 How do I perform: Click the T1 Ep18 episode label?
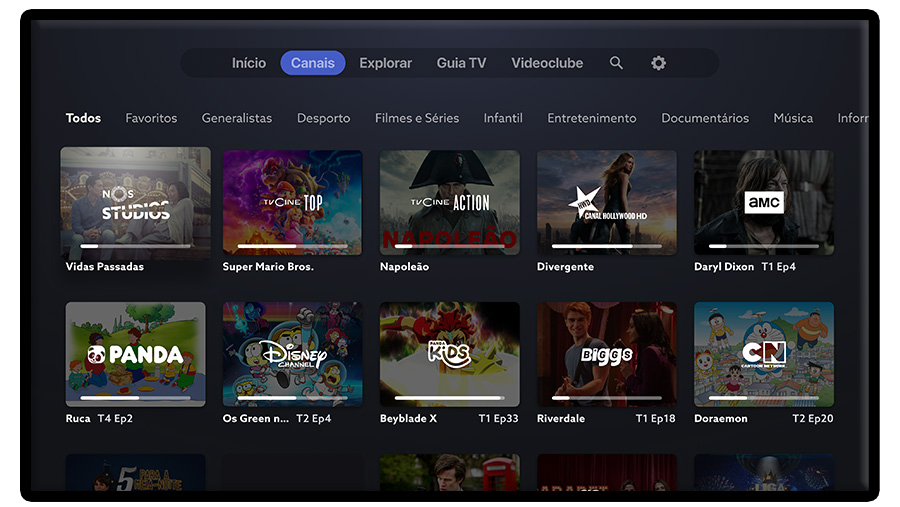click(655, 419)
